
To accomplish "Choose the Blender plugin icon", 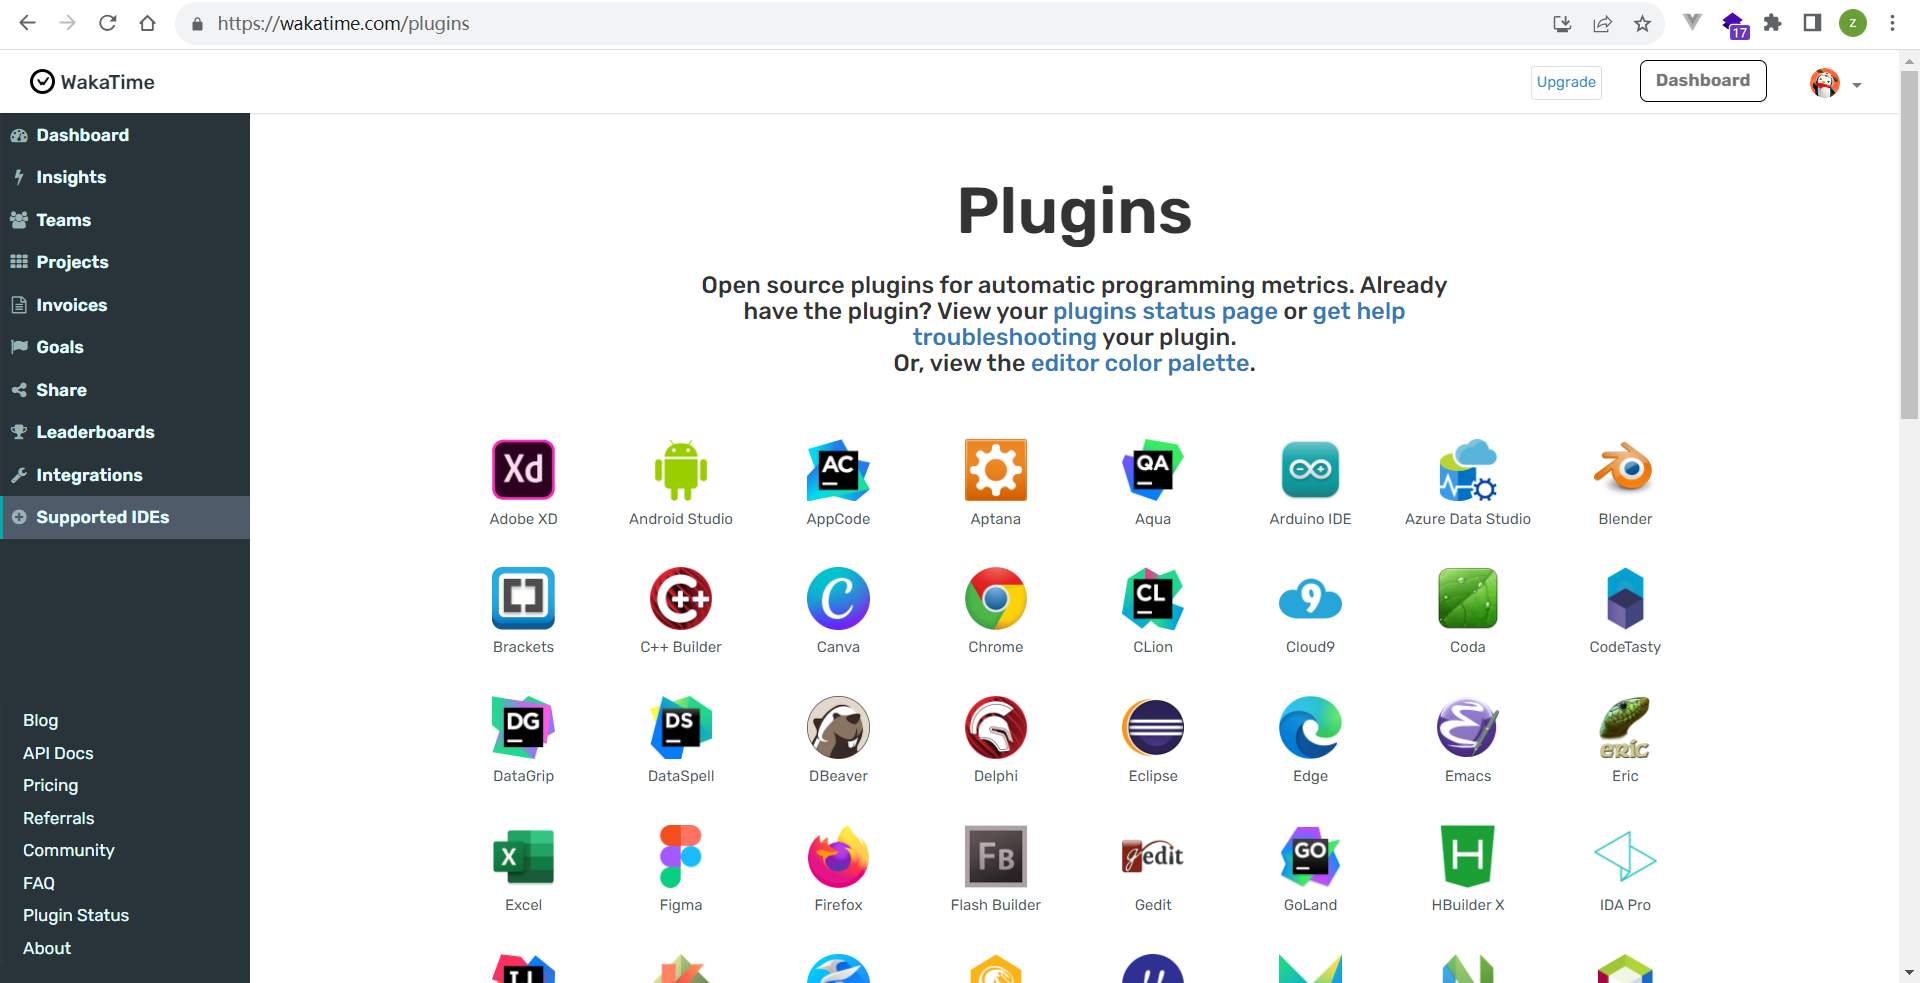I will [1625, 468].
